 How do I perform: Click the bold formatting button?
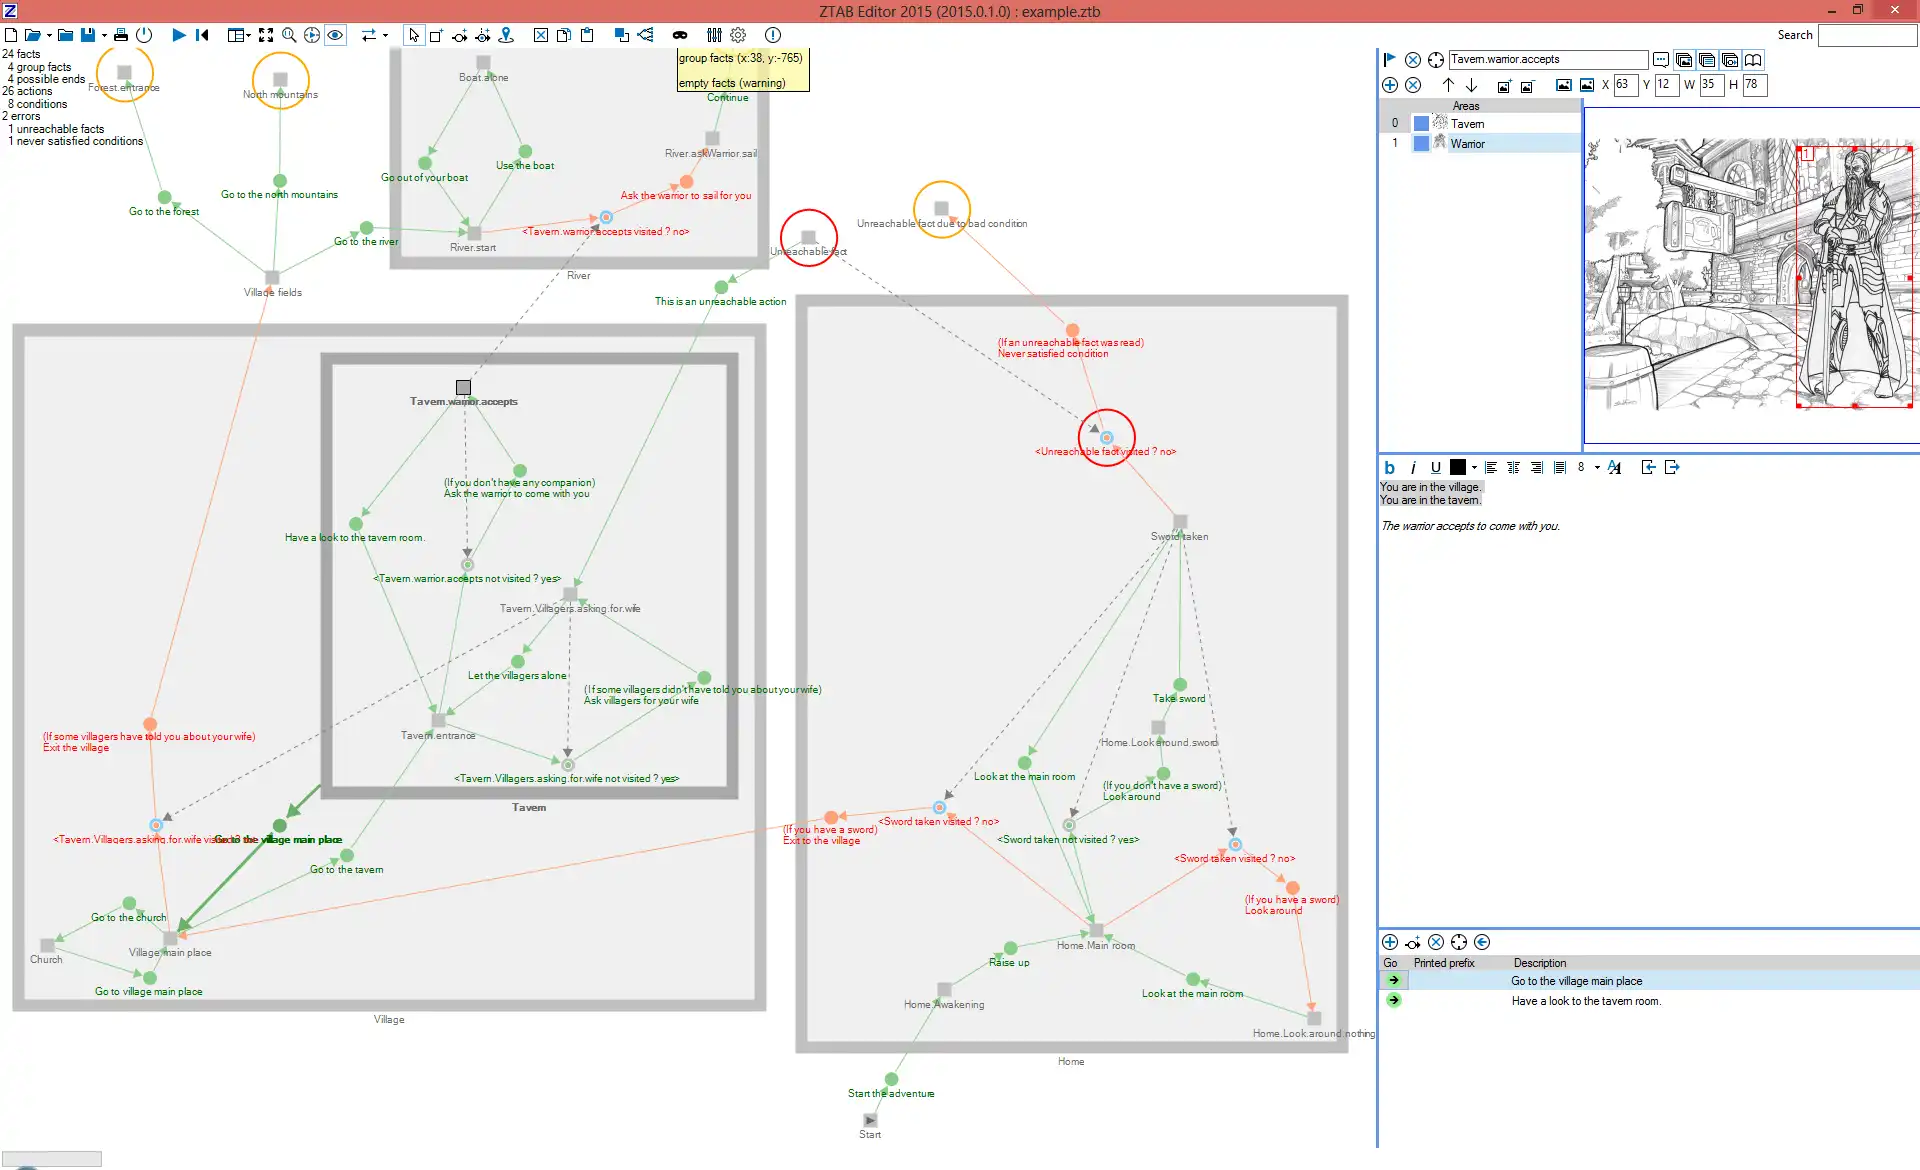tap(1389, 468)
